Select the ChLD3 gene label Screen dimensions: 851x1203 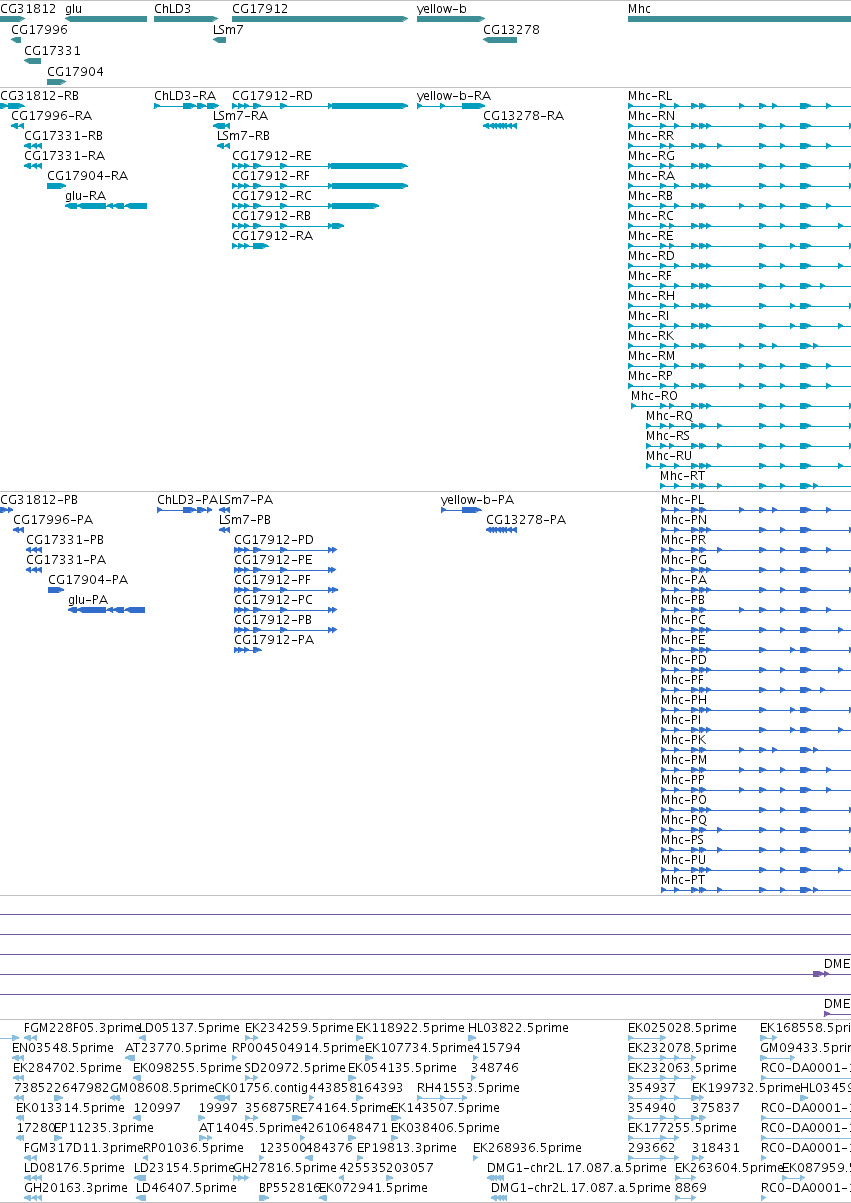pos(172,8)
